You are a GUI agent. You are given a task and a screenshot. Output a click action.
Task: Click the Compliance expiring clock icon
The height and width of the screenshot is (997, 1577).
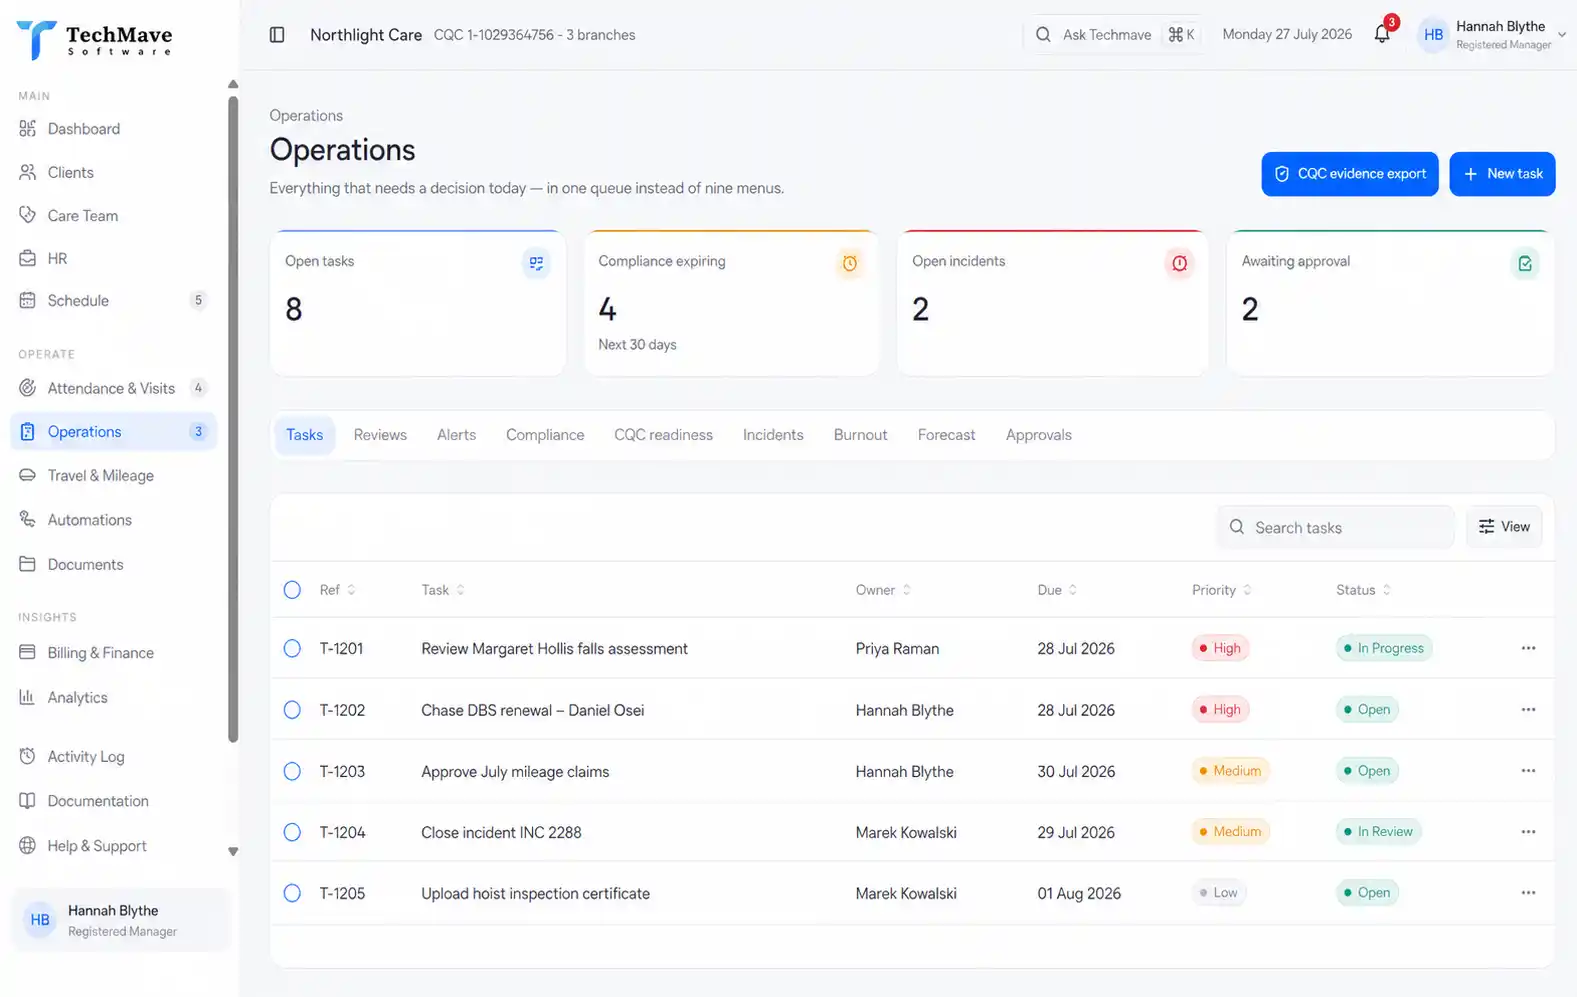[849, 263]
